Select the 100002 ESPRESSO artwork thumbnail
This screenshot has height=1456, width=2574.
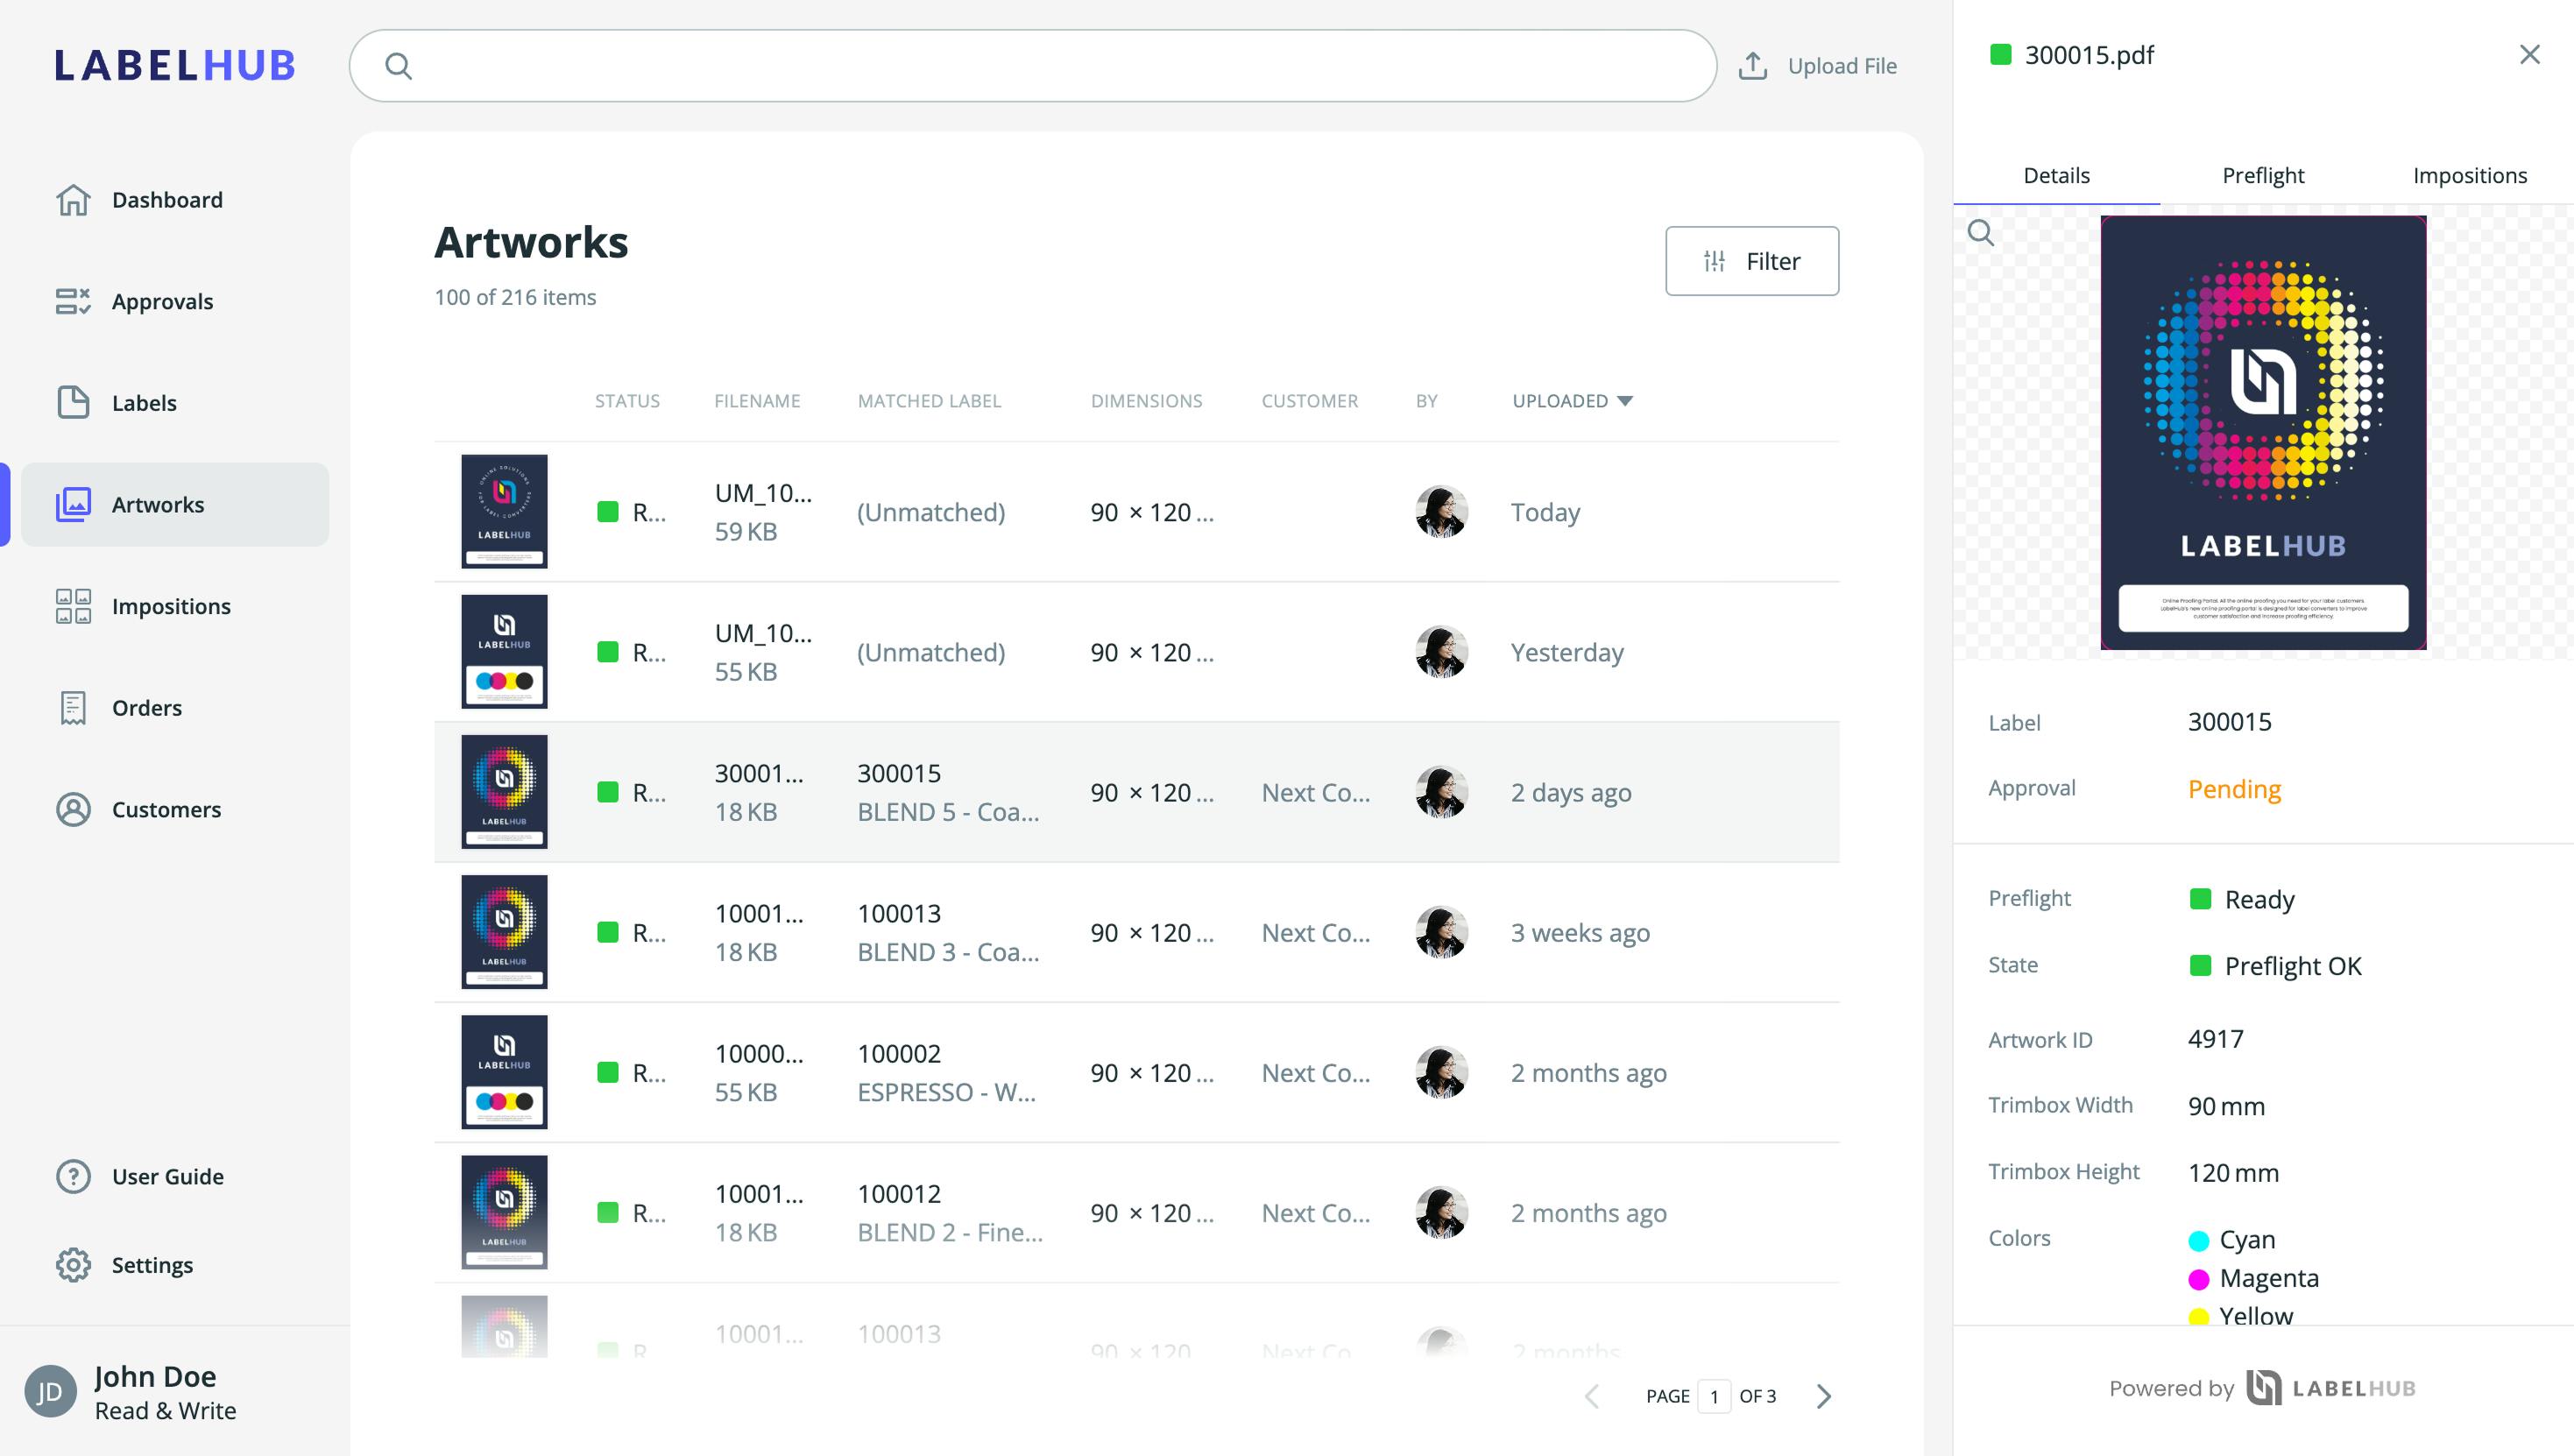pos(504,1072)
